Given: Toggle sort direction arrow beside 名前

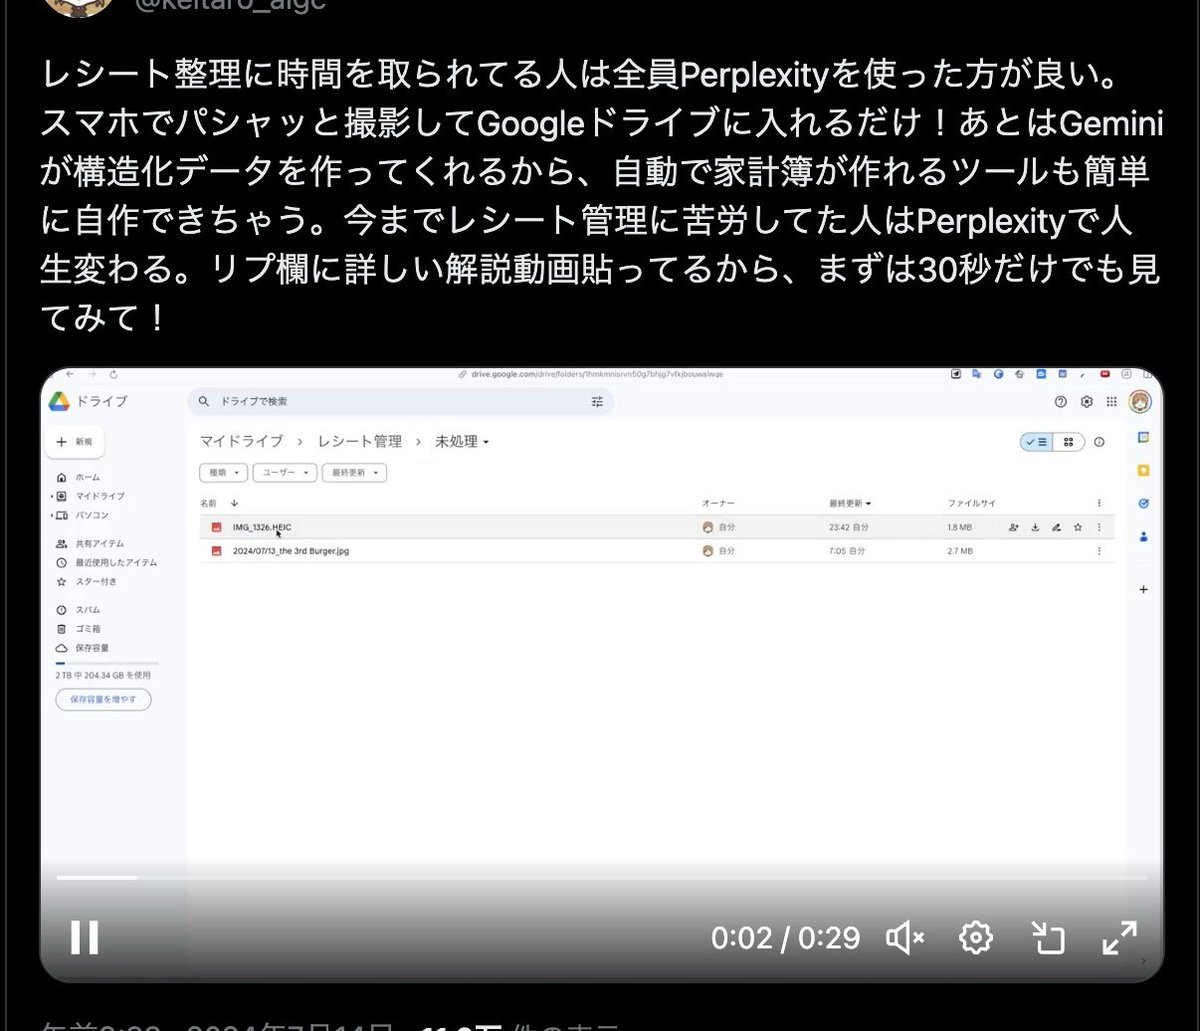Looking at the screenshot, I should 234,503.
